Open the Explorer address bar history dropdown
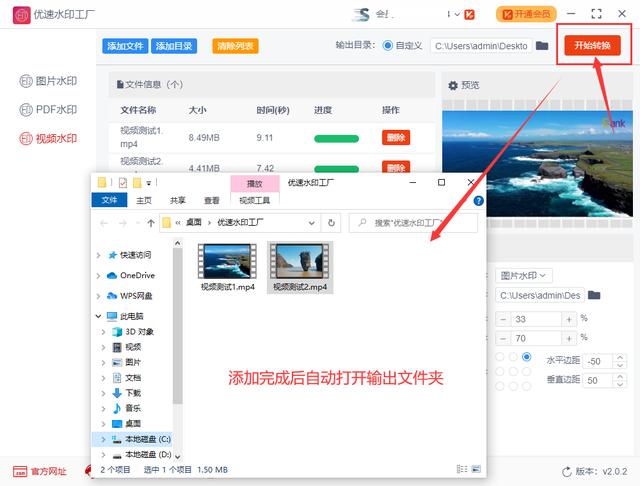 (312, 223)
